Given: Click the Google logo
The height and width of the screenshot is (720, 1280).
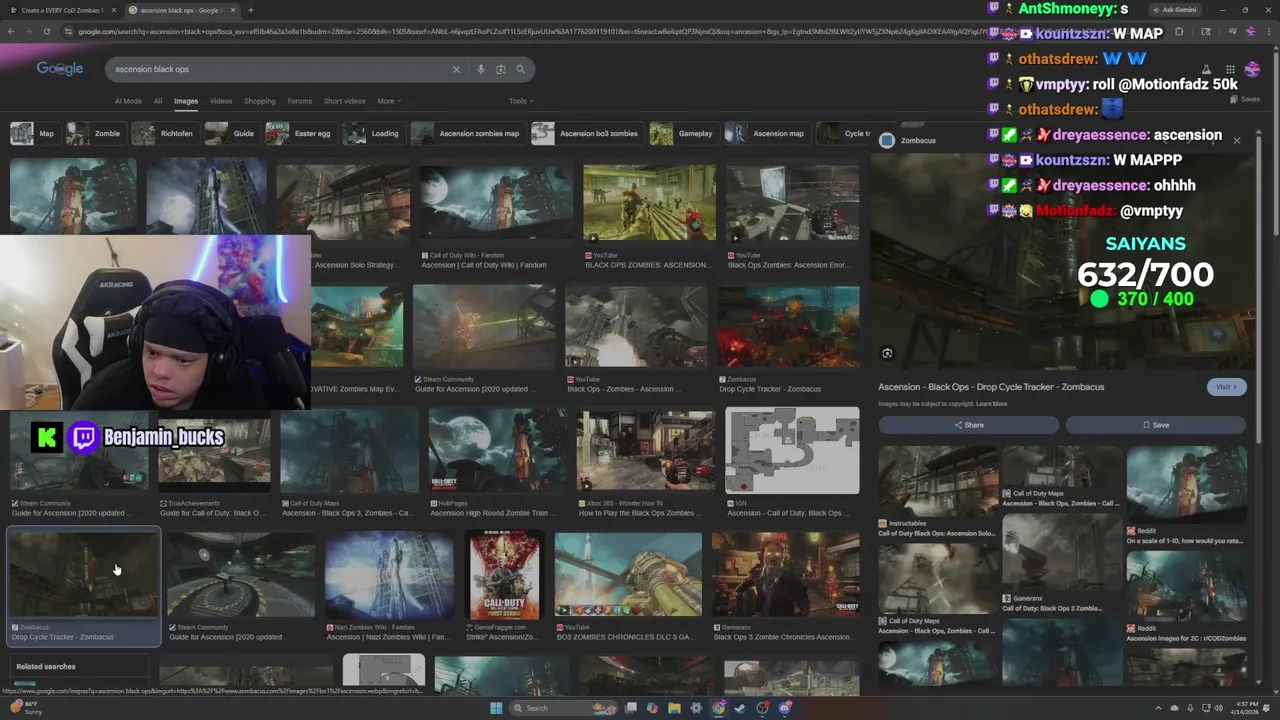Looking at the screenshot, I should [x=60, y=68].
